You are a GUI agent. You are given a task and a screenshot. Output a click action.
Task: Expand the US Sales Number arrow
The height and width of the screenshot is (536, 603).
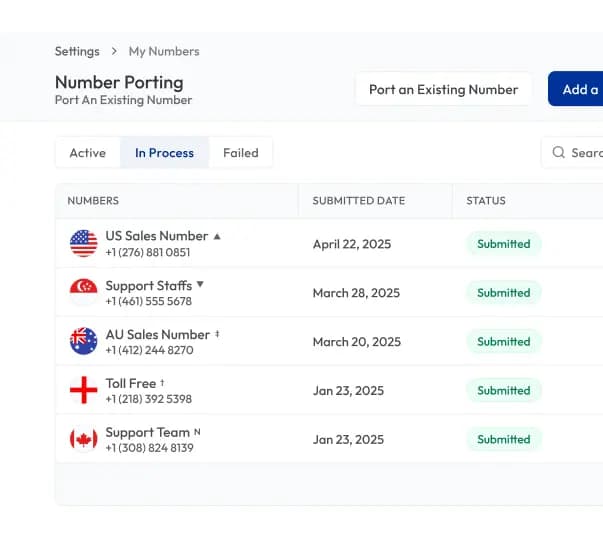[217, 236]
